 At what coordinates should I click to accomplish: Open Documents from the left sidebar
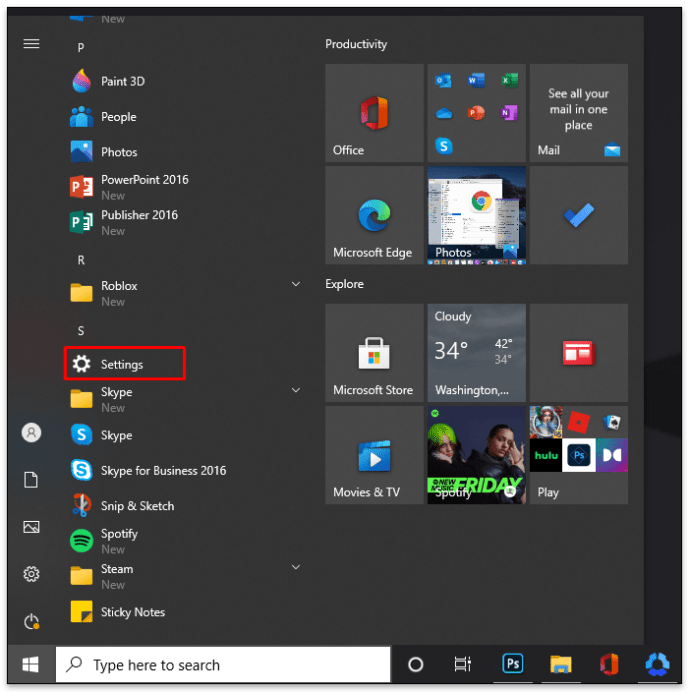[31, 480]
